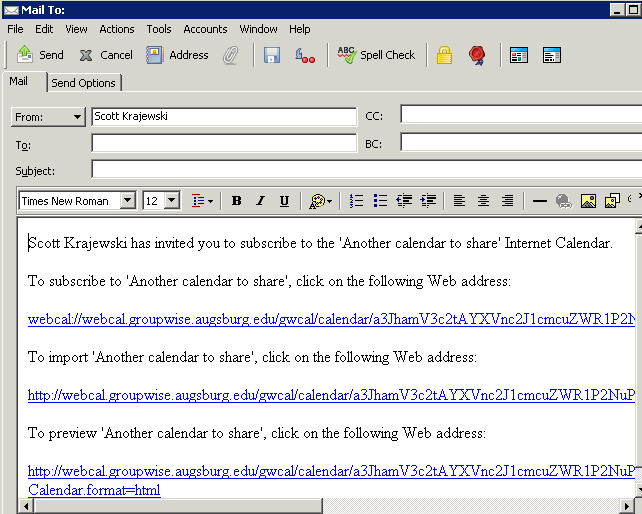Click 'To import' paragraph text

tap(252, 357)
